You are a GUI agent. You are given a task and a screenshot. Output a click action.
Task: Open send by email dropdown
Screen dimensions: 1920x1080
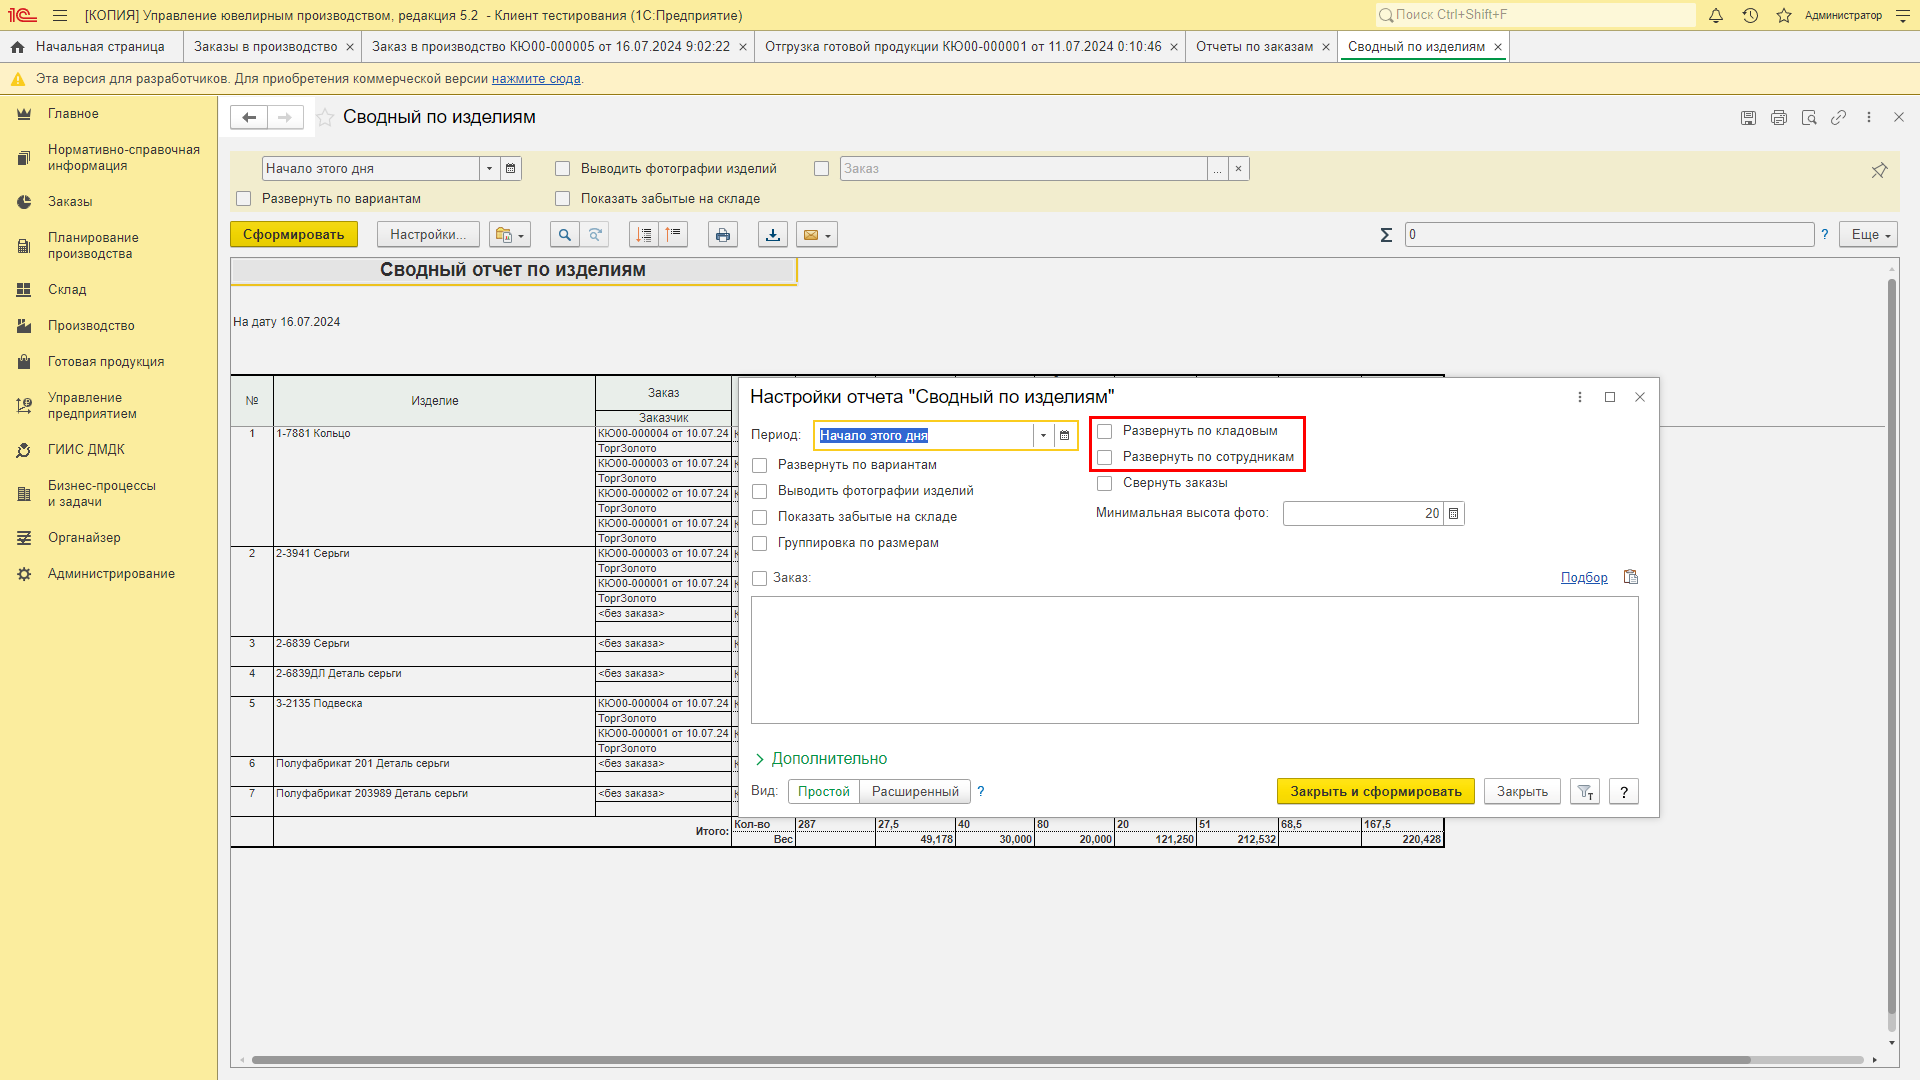coord(817,235)
